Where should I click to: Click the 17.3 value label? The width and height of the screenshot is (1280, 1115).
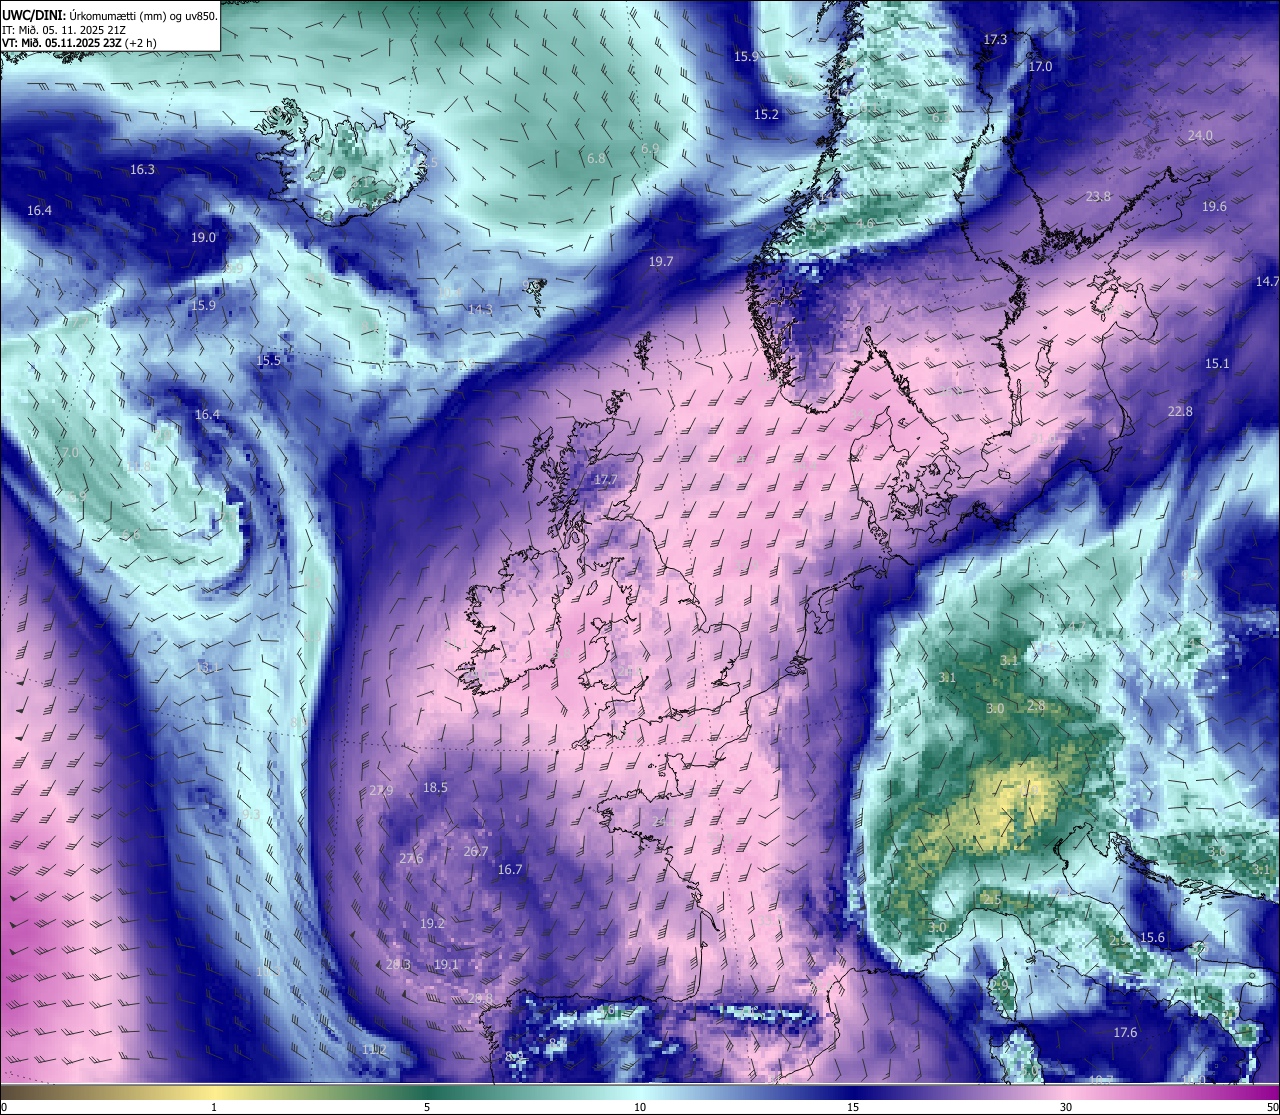[x=995, y=40]
